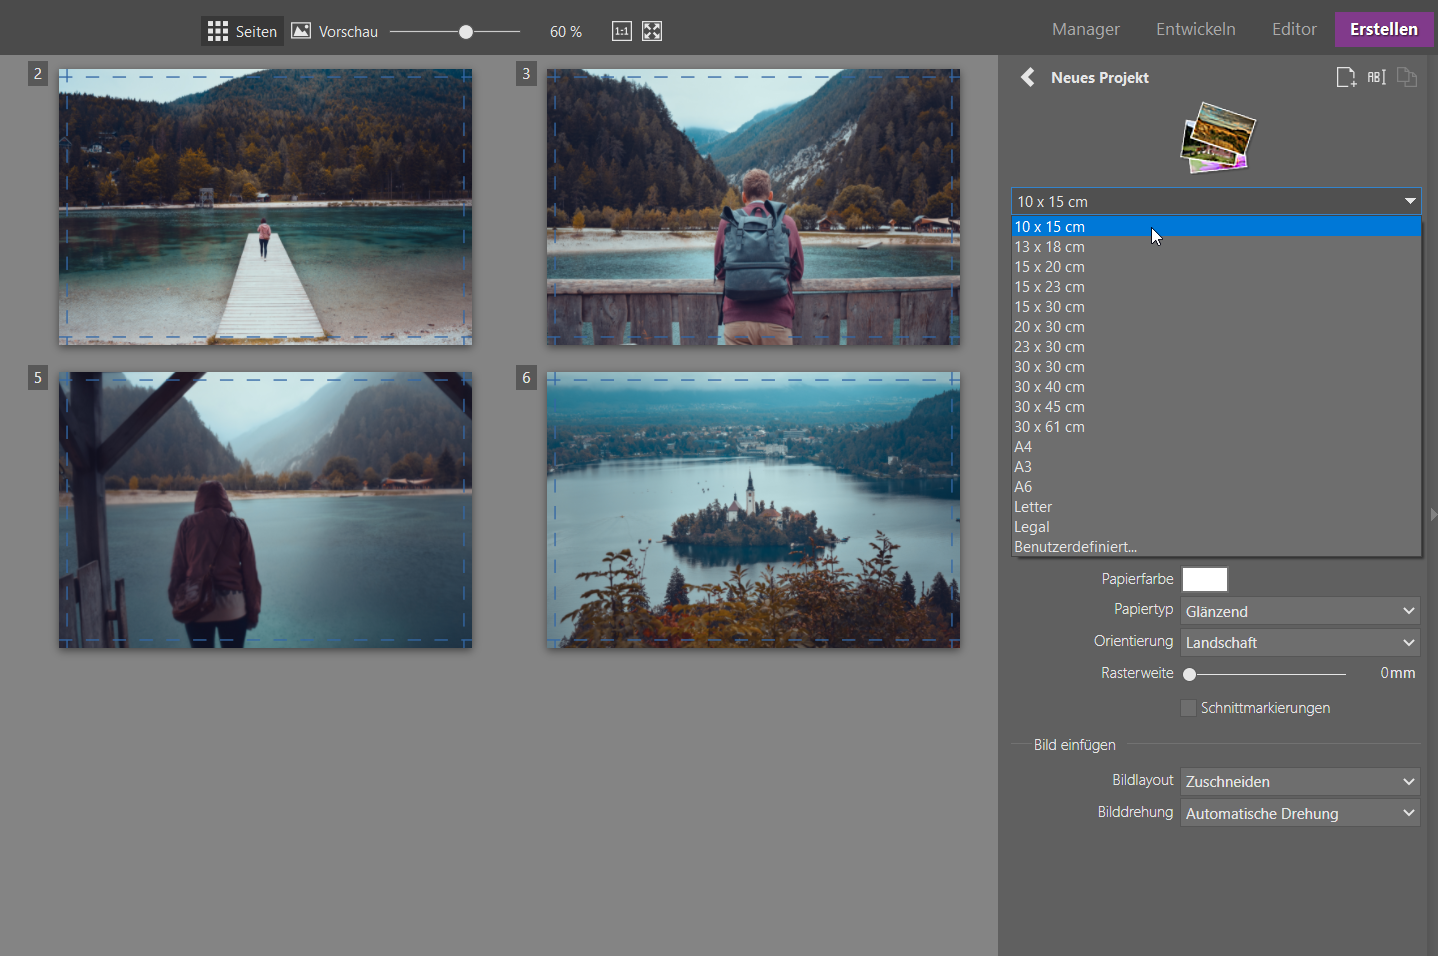This screenshot has height=956, width=1438.
Task: Choose Benutzerdefiniert custom size
Action: point(1216,547)
